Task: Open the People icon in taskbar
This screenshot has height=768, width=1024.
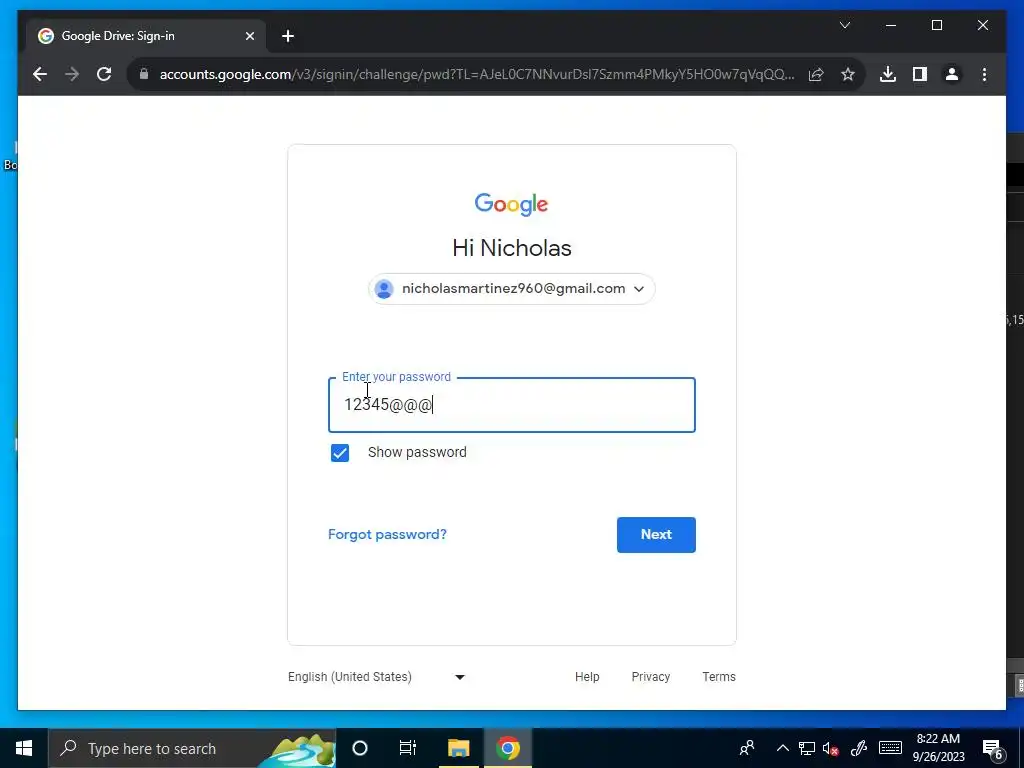Action: (x=746, y=748)
